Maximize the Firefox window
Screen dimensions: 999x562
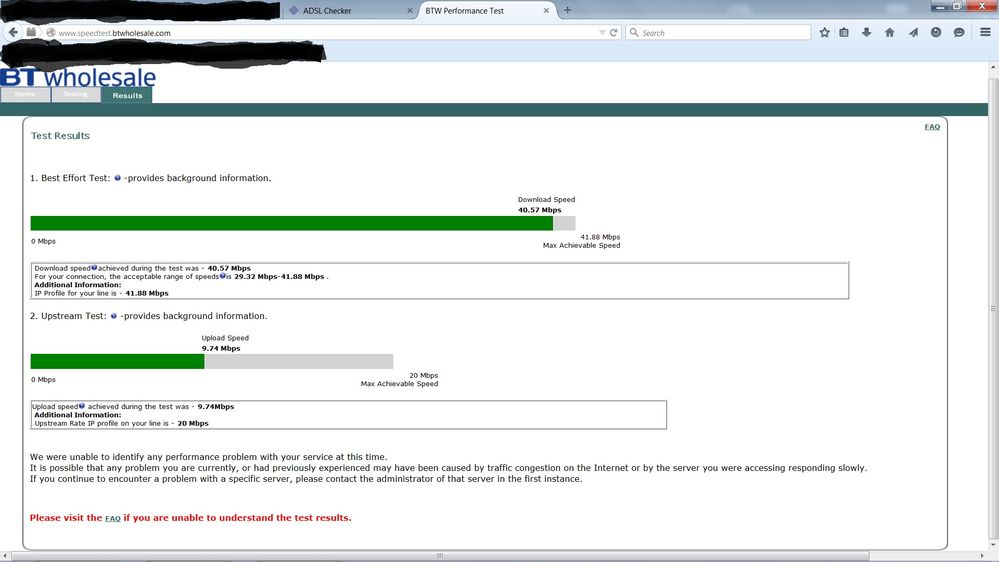click(957, 6)
